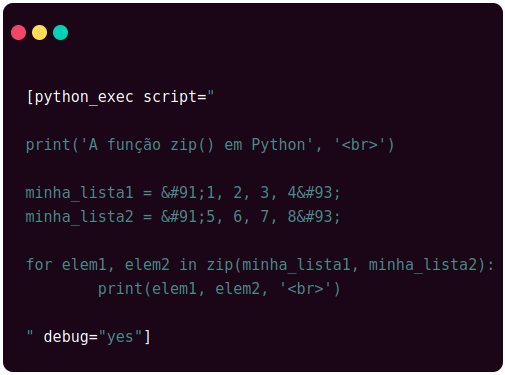Click the yellow window dot
The image size is (505, 375).
point(39,32)
